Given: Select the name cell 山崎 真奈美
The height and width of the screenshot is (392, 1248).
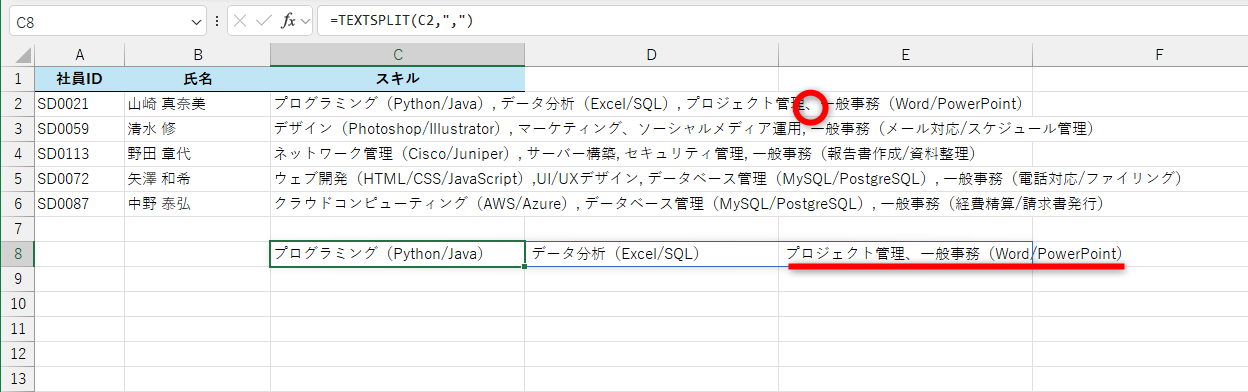Looking at the screenshot, I should tap(197, 104).
